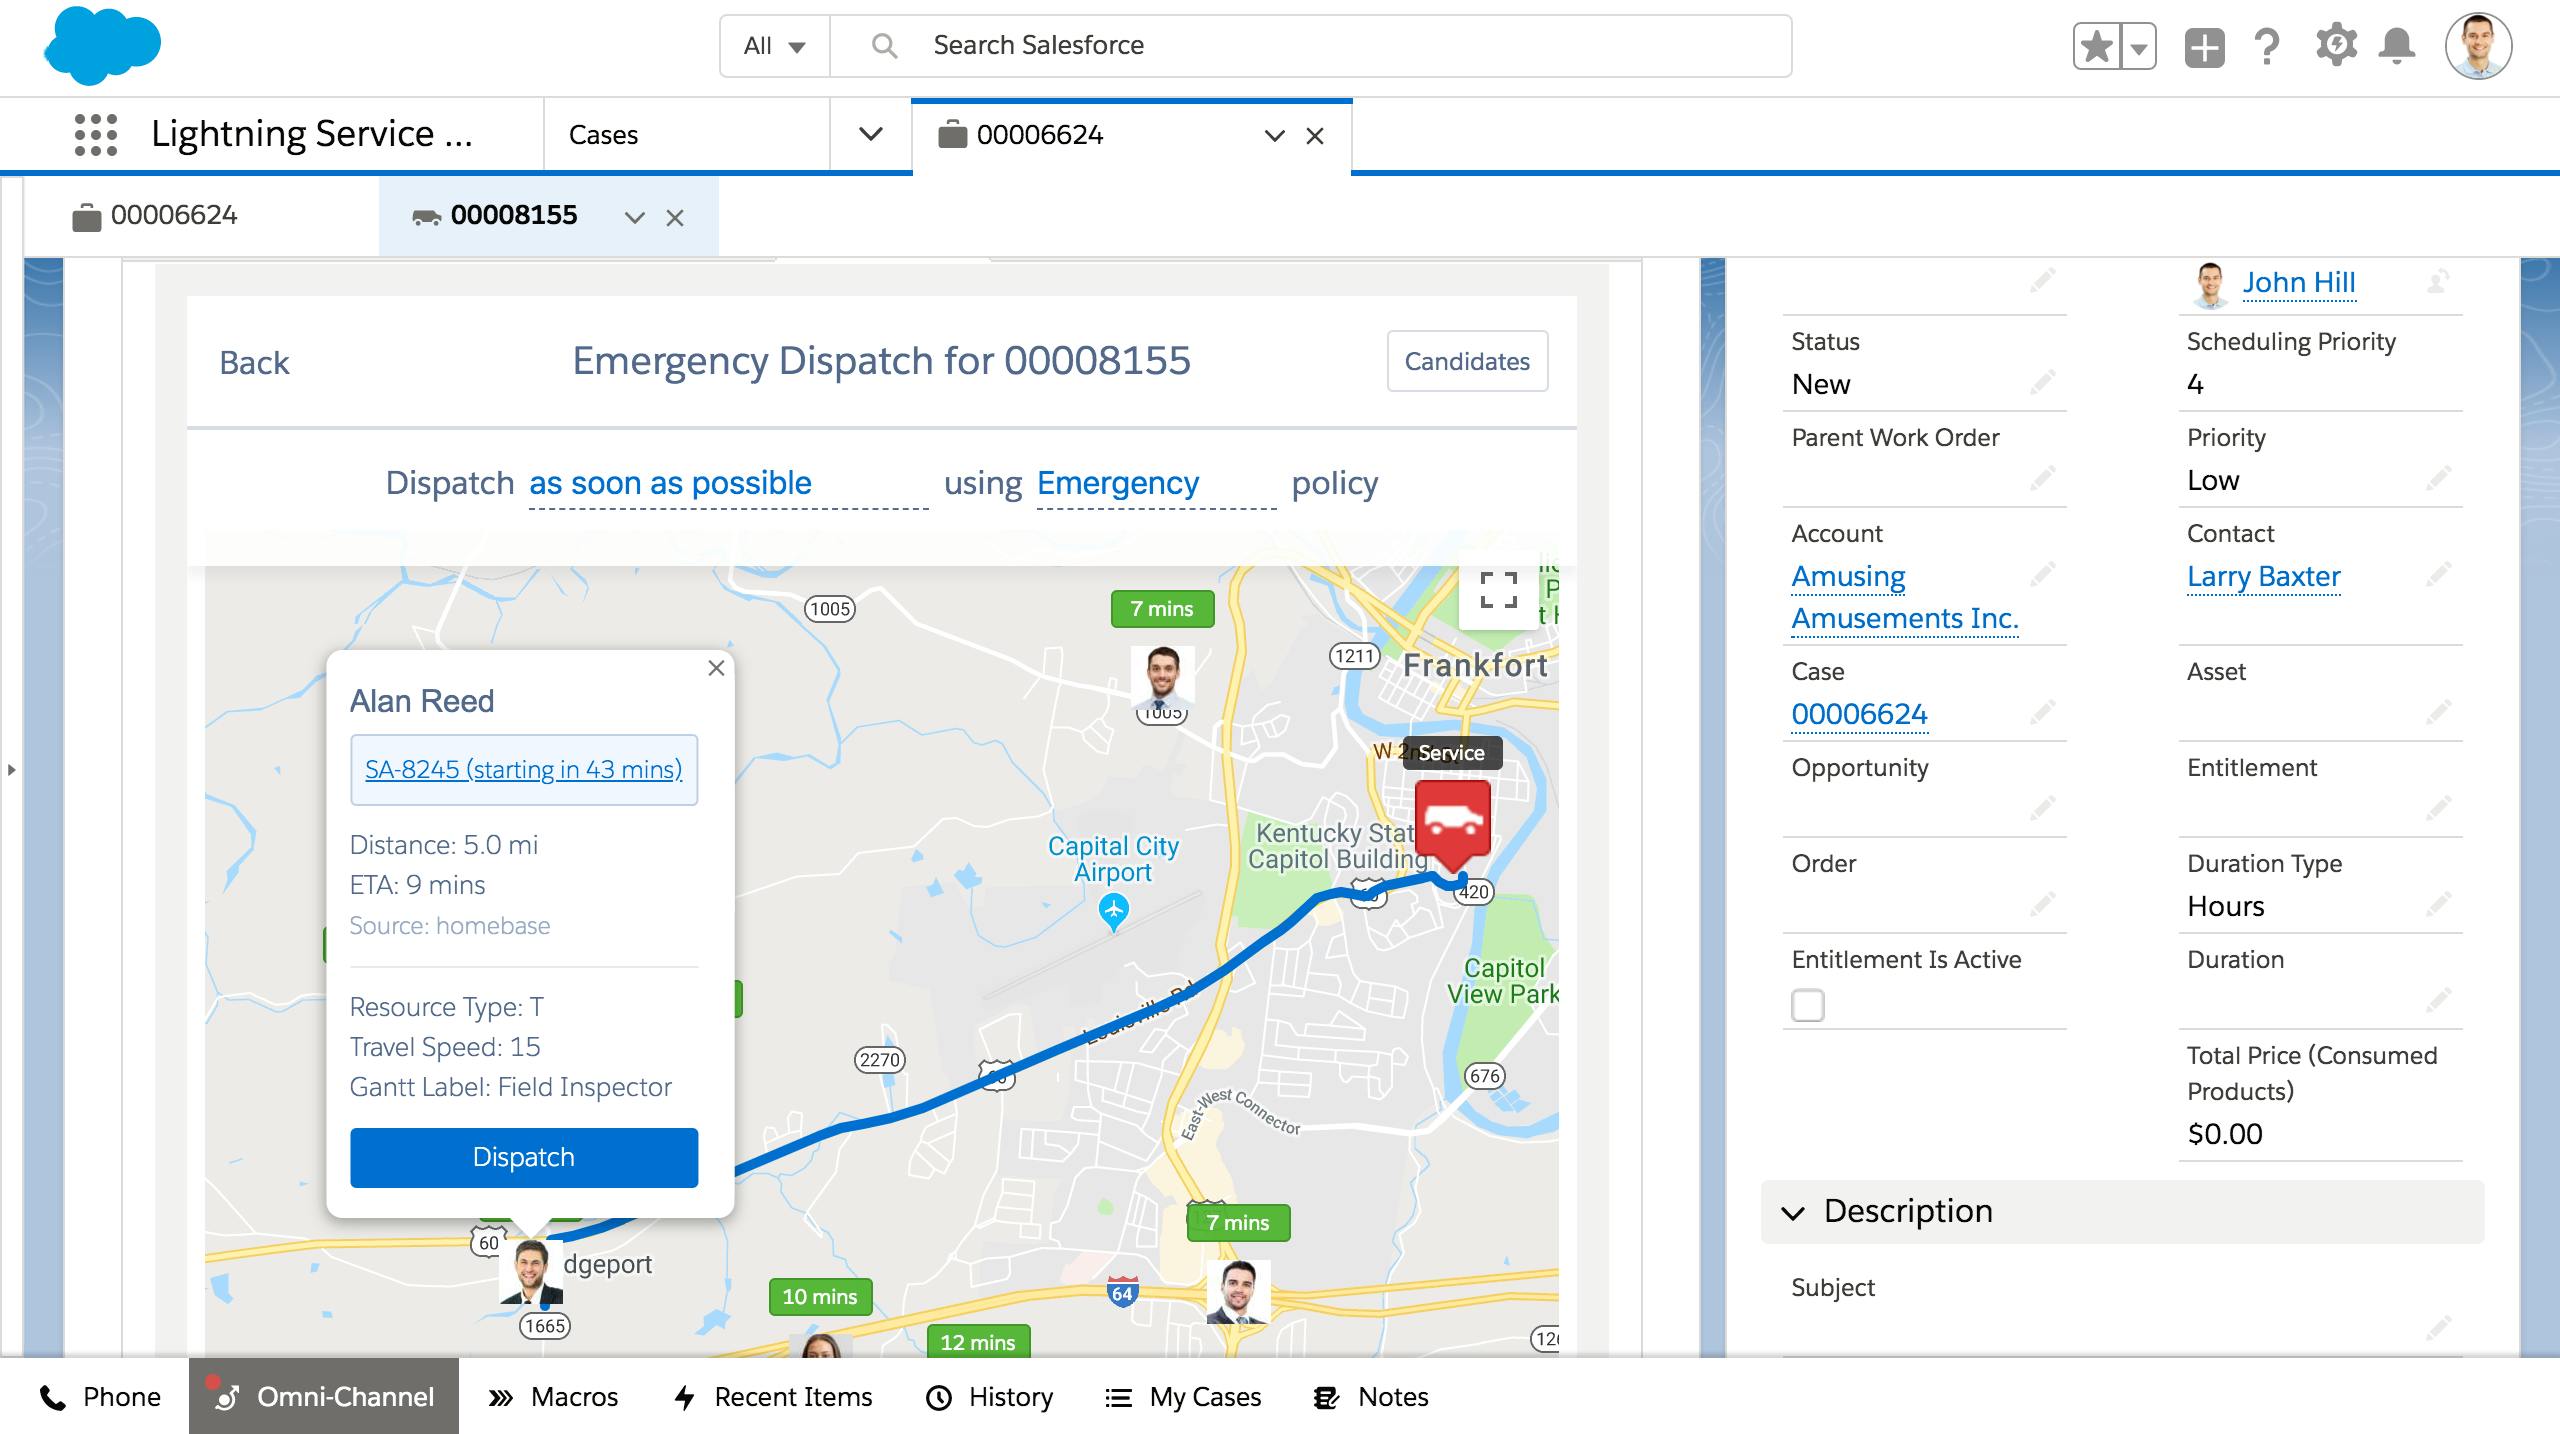Edit the Duration Type pencil icon
This screenshot has height=1434, width=2560.
point(2438,904)
